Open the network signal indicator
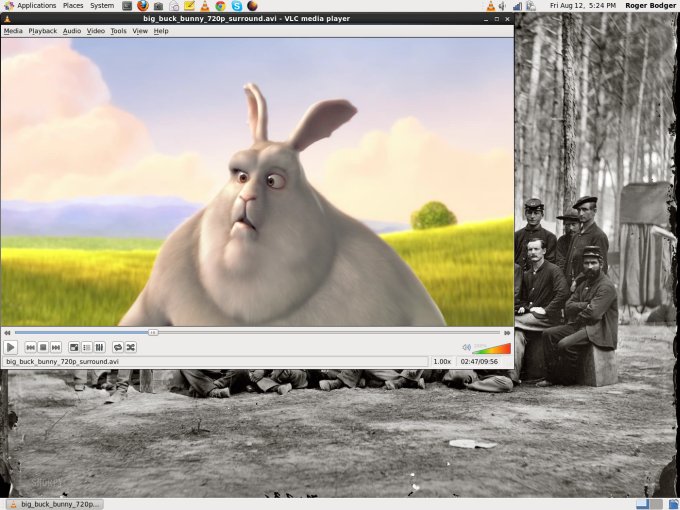The width and height of the screenshot is (680, 510). click(517, 6)
